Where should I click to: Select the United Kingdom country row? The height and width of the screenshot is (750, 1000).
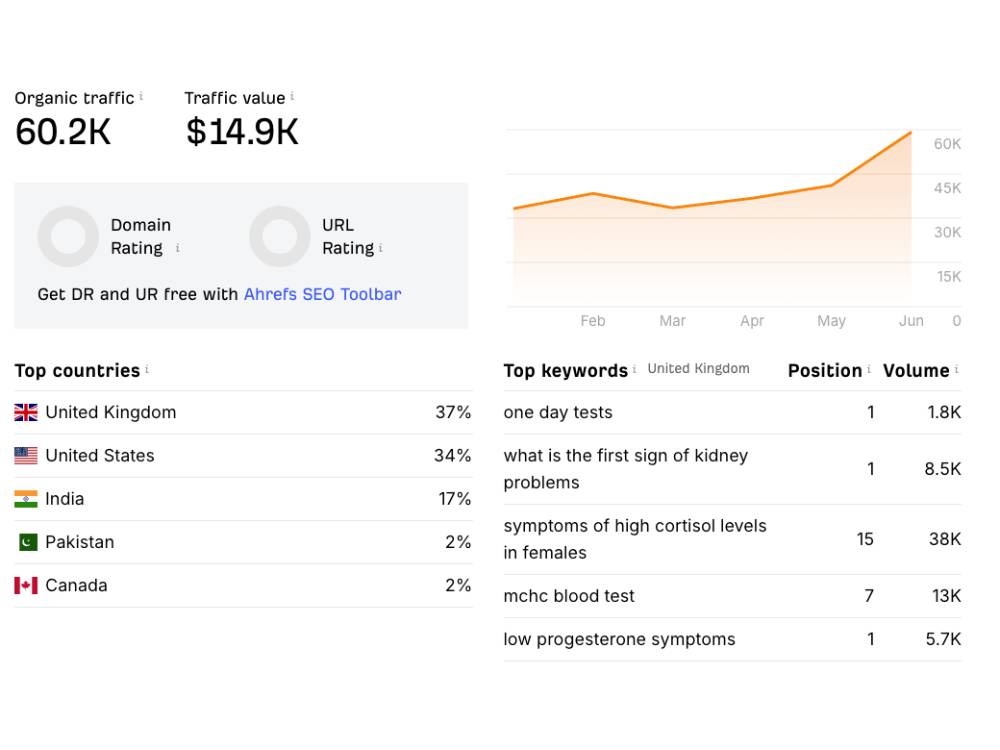(243, 413)
